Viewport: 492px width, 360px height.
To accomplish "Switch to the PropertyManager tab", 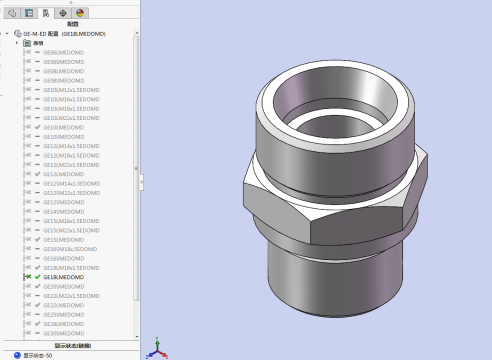I will pyautogui.click(x=29, y=13).
